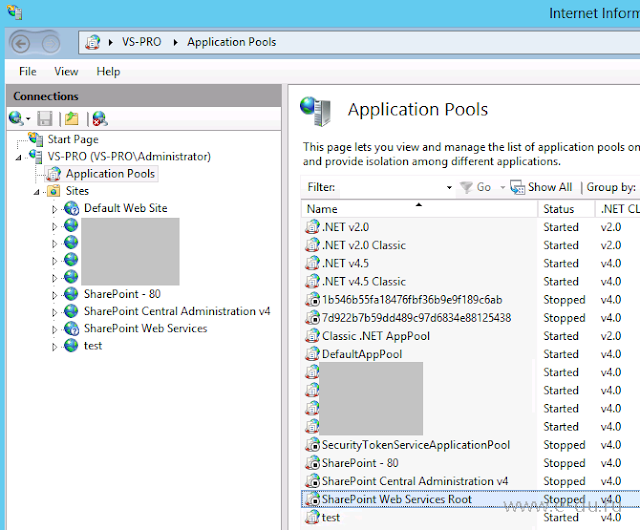
Task: Select Start Page in the tree
Action: (73, 139)
